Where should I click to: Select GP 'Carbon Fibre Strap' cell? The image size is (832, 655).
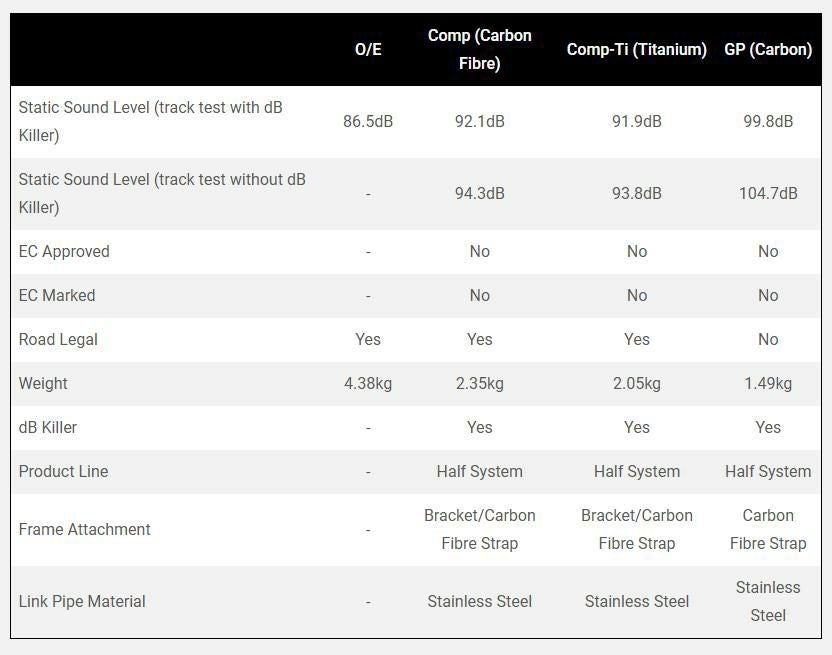coord(768,529)
